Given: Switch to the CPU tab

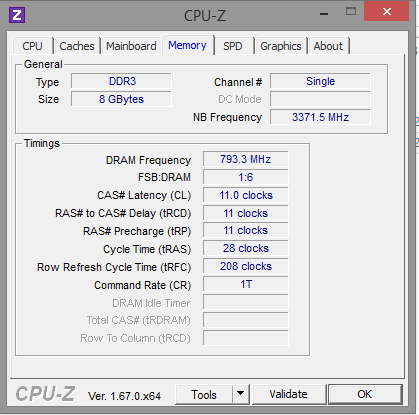Looking at the screenshot, I should tap(33, 46).
